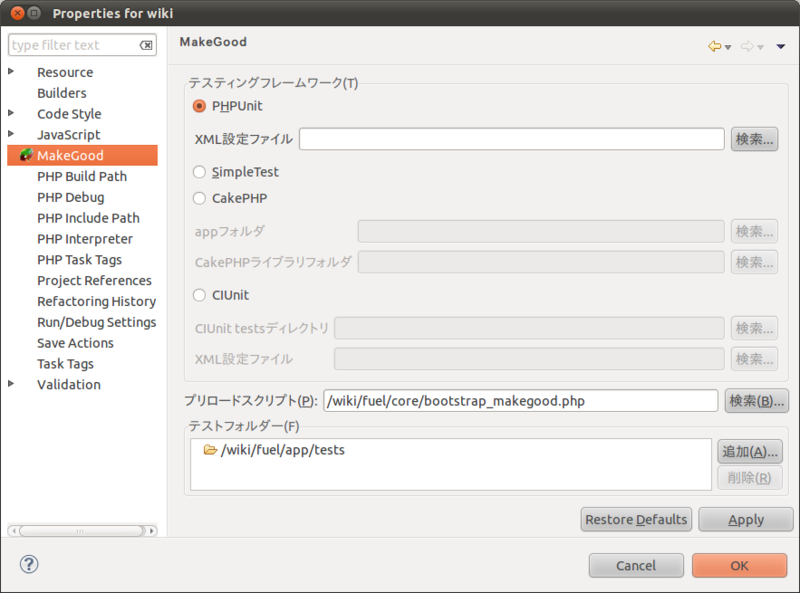Focus the プリロードスクリプト path field

(x=520, y=401)
